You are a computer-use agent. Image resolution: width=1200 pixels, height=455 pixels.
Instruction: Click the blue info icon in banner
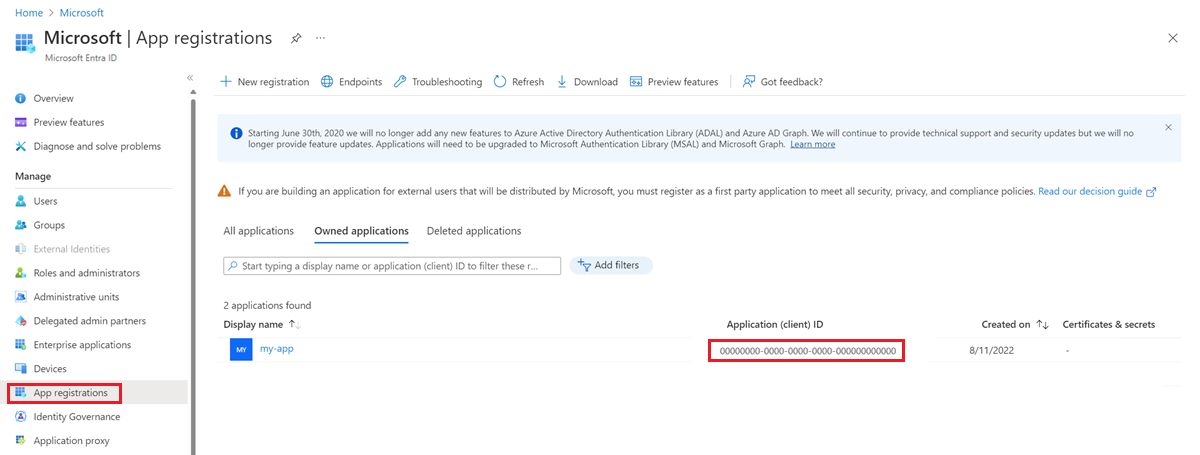point(236,133)
